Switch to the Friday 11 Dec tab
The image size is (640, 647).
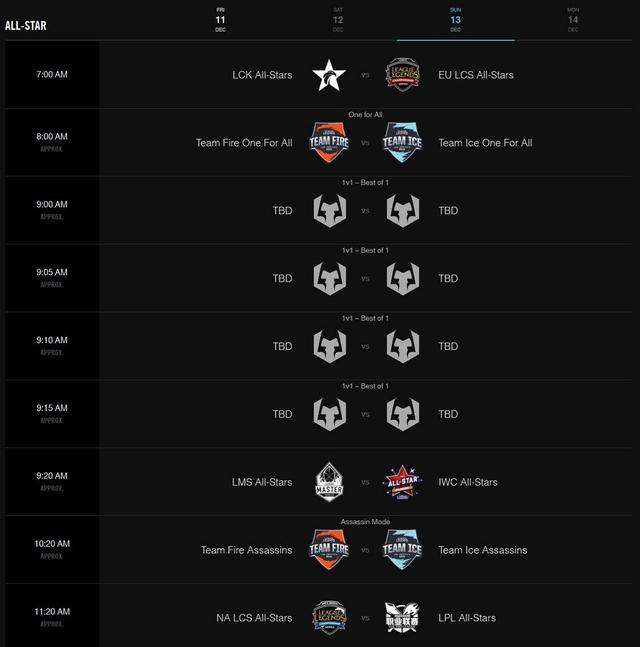tap(220, 19)
